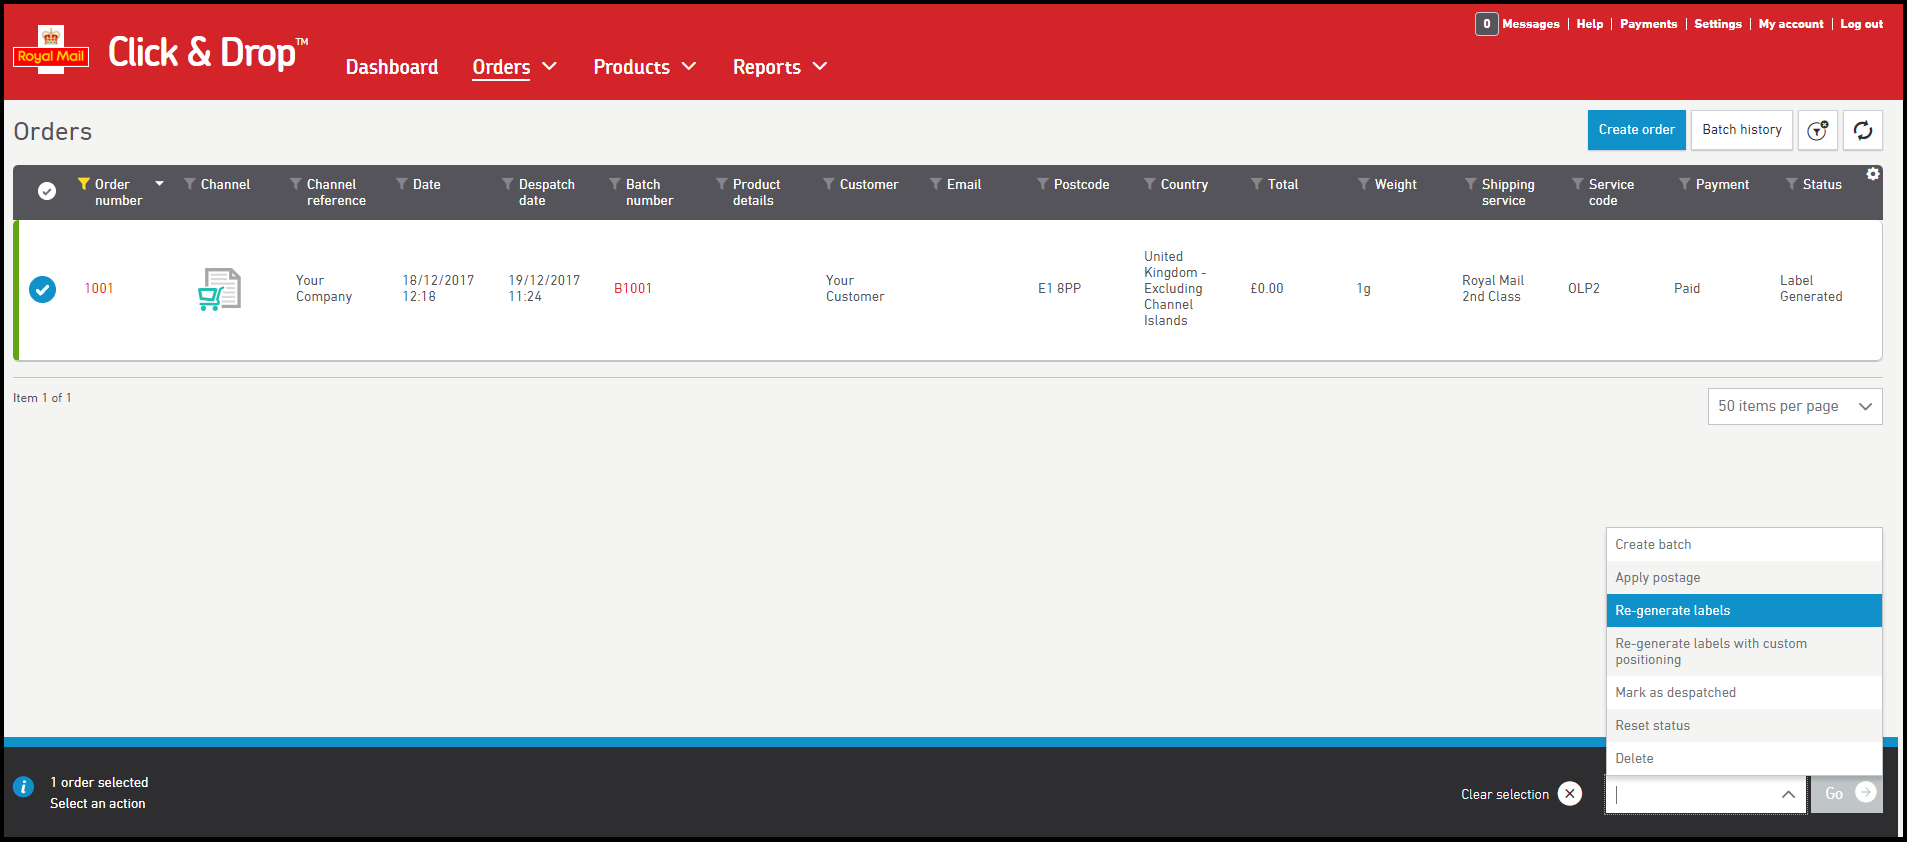Viewport: 1907px width, 842px height.
Task: Open batch number B1001 link
Action: tap(633, 289)
